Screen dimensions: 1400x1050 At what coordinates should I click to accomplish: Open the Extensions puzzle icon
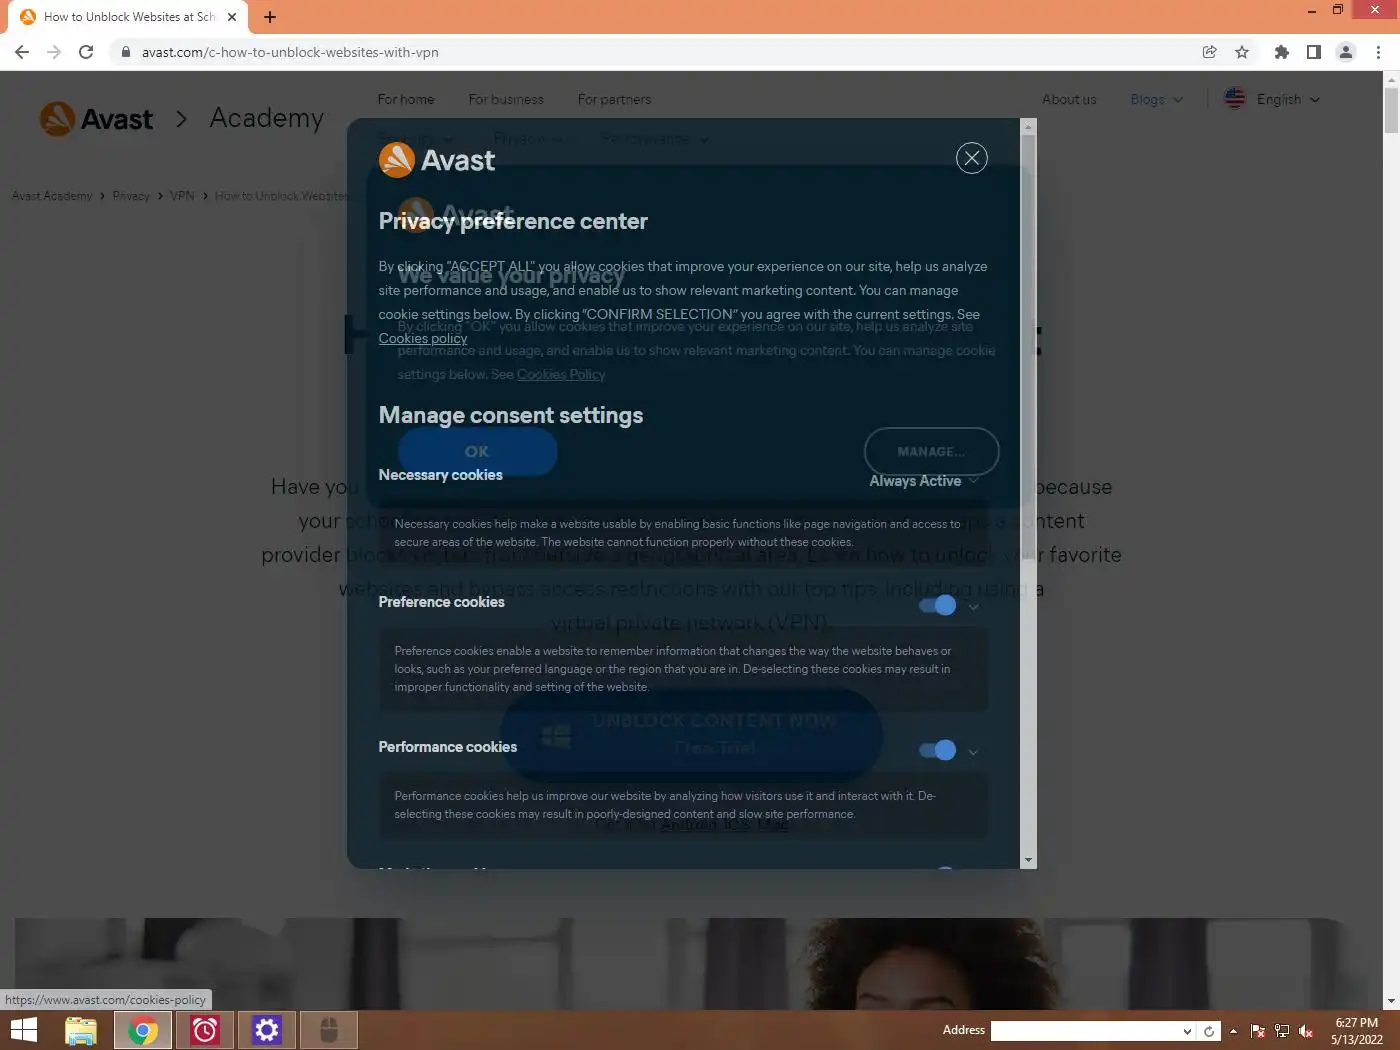1281,52
